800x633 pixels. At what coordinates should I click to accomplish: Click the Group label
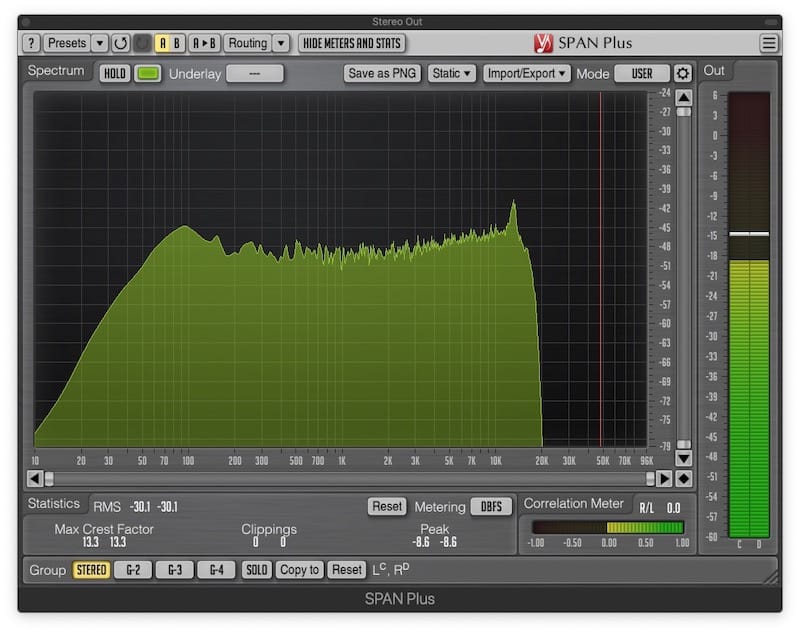coord(47,570)
